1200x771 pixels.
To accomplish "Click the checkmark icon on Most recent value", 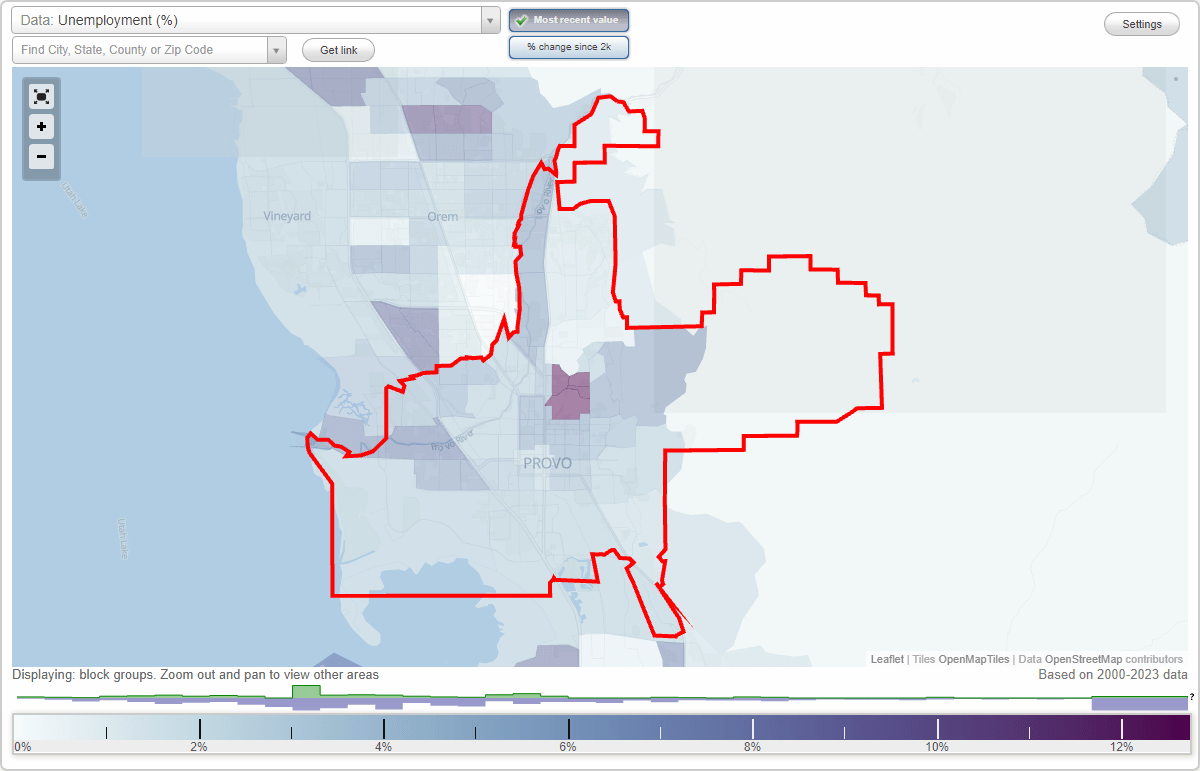I will pyautogui.click(x=524, y=20).
